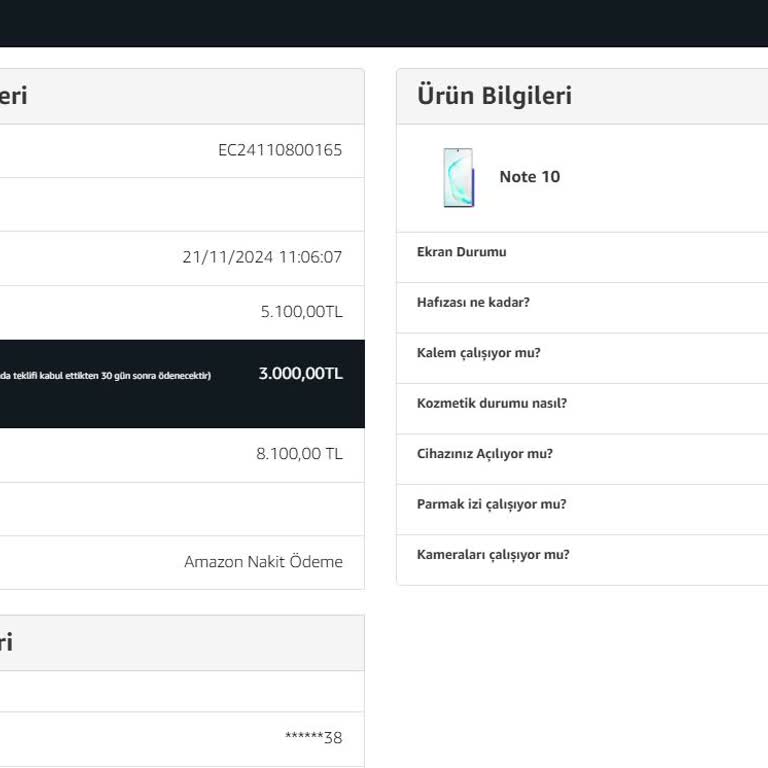Click the Amazon Nakit Ödeme payment method
Viewport: 768px width, 768px height.
264,561
